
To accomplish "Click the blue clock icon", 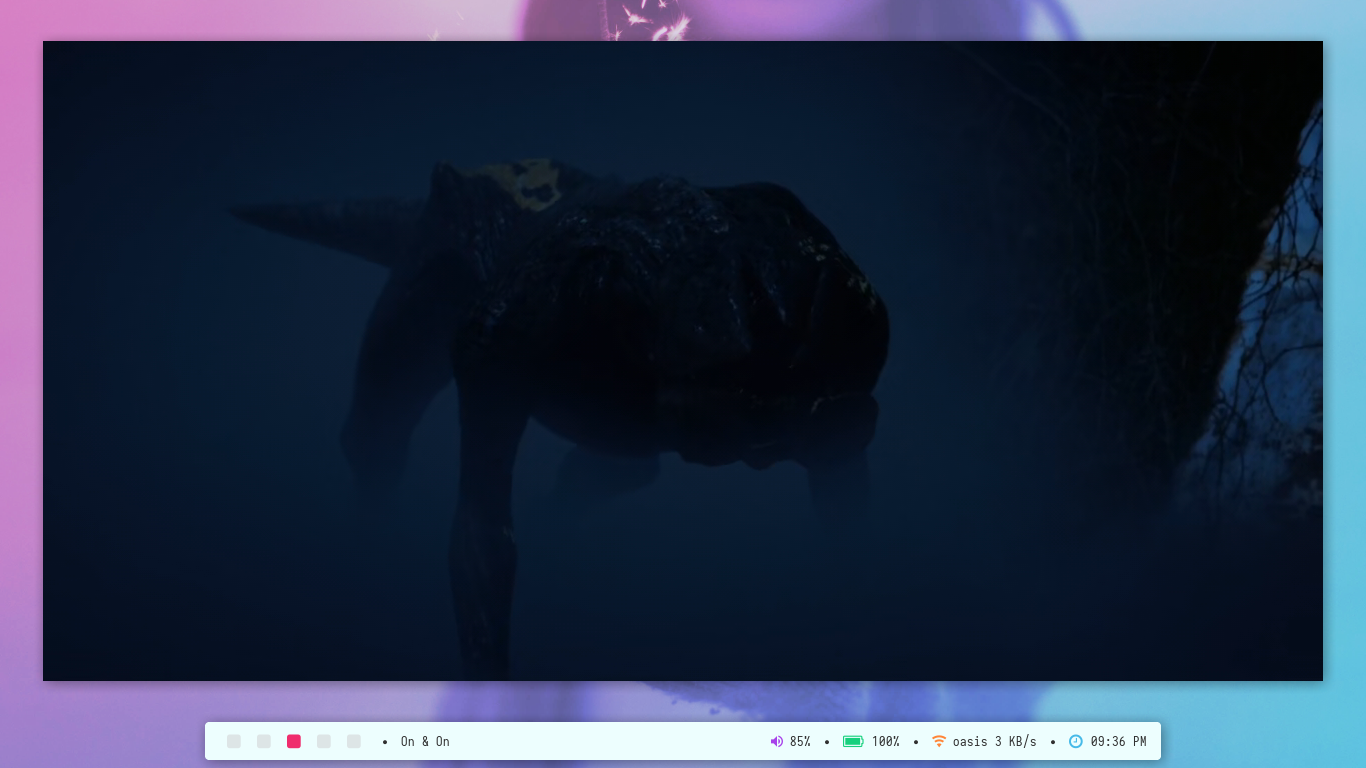I will (1076, 741).
